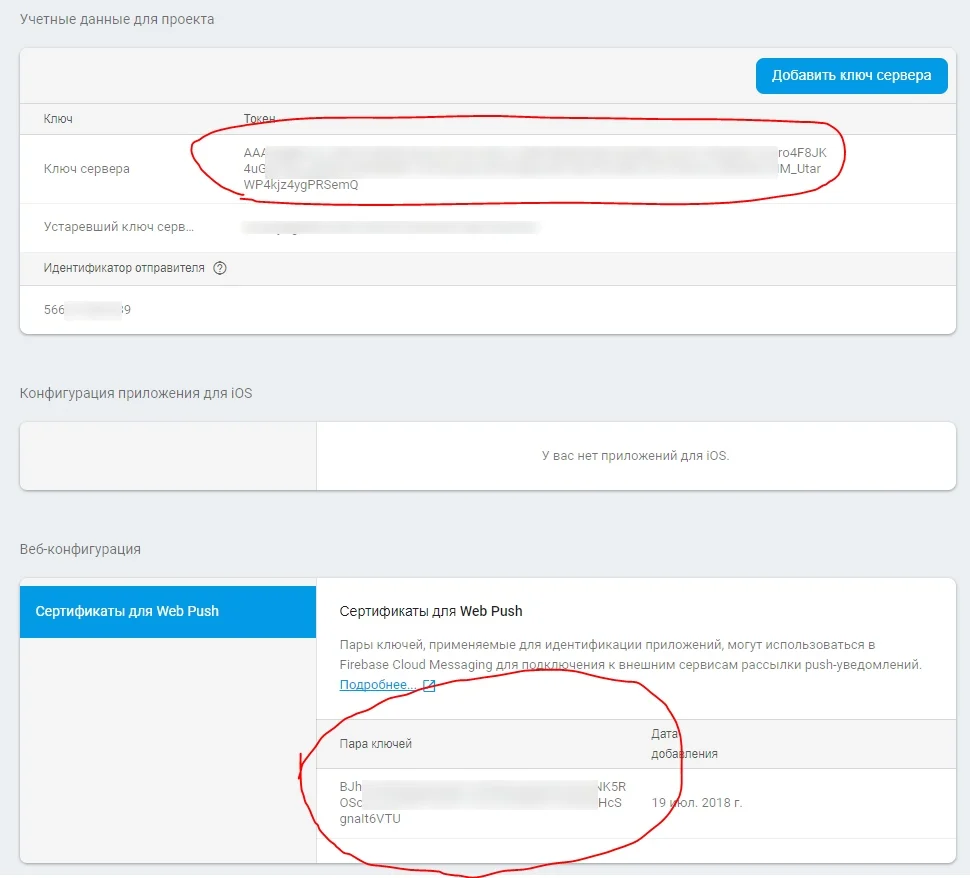Click the external link icon after 'Подробнее'

pos(429,685)
